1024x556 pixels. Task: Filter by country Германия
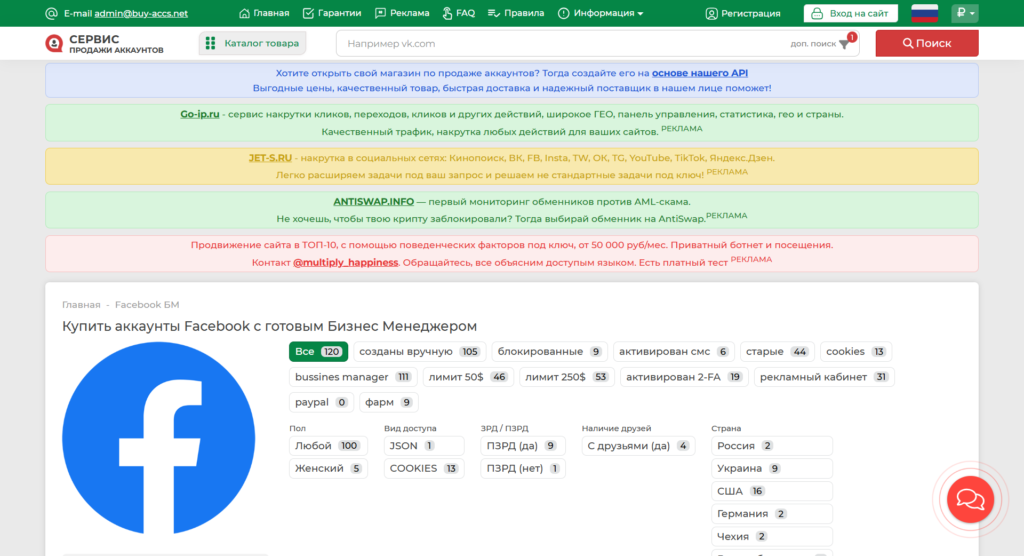click(x=771, y=514)
